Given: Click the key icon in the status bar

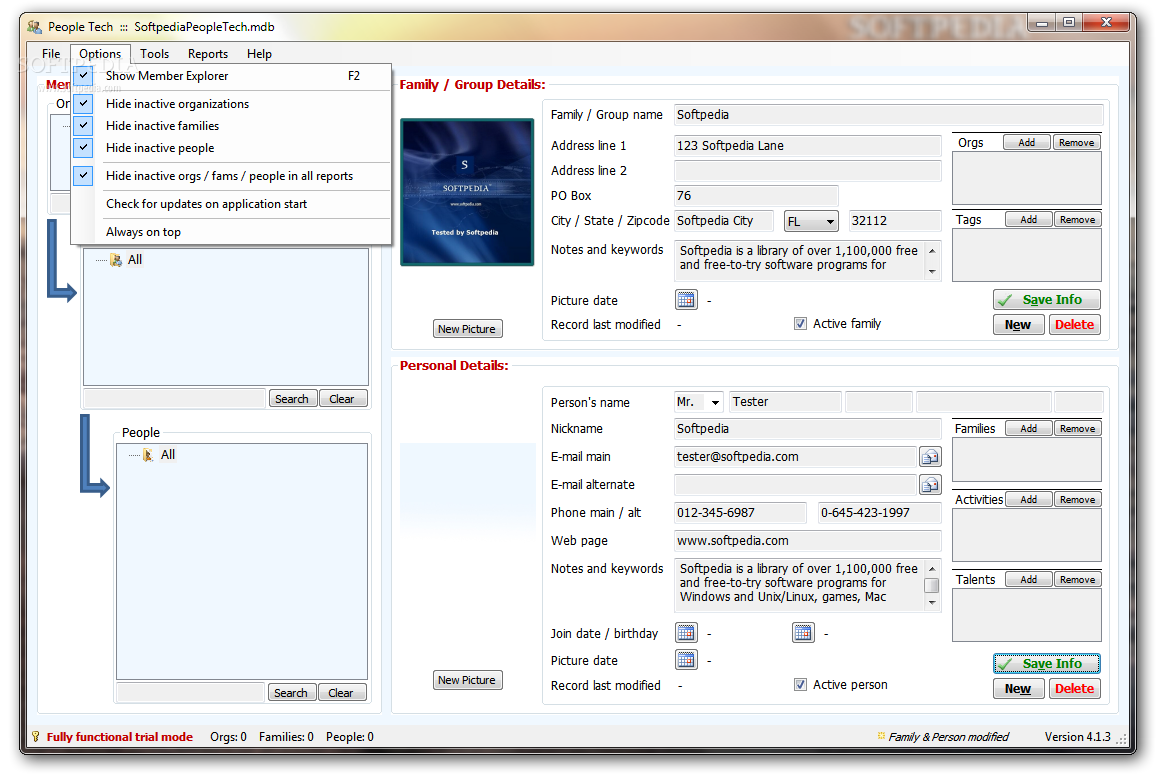Looking at the screenshot, I should tap(35, 737).
